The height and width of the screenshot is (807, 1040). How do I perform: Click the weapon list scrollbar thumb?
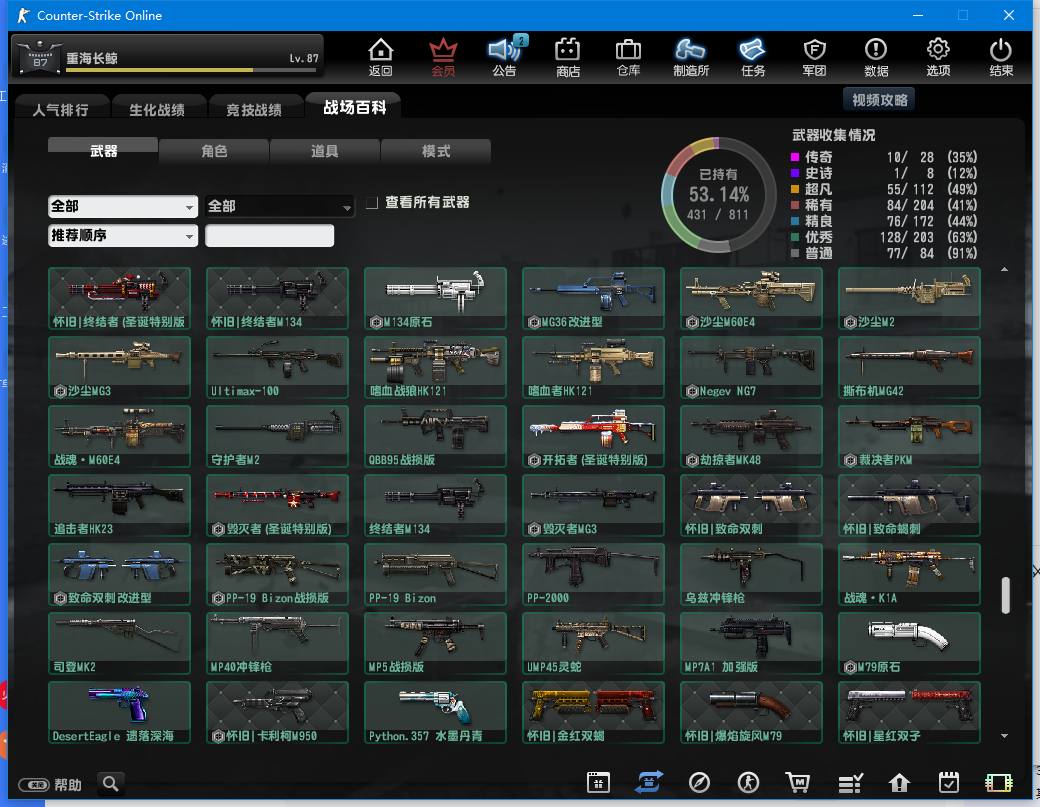(1005, 595)
